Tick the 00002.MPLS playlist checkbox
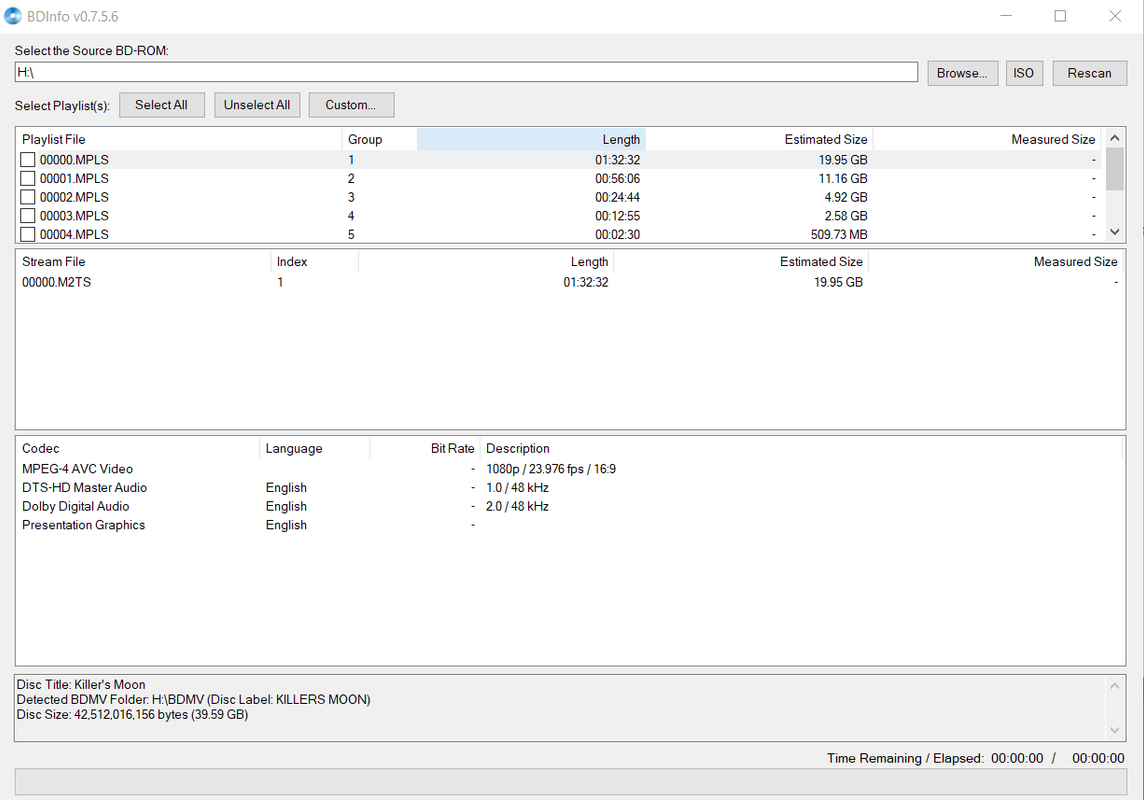Image resolution: width=1144 pixels, height=800 pixels. [28, 197]
